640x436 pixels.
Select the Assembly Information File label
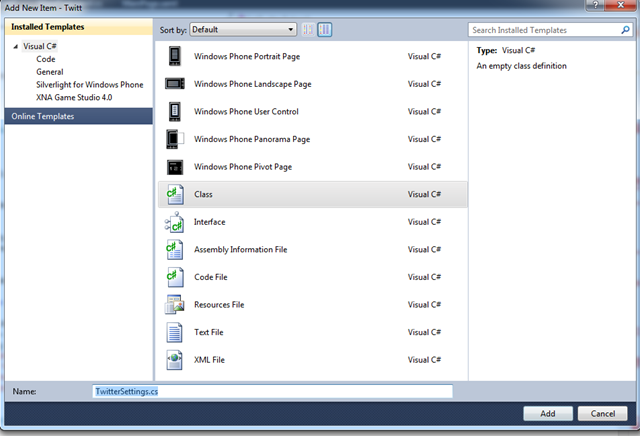tap(240, 249)
